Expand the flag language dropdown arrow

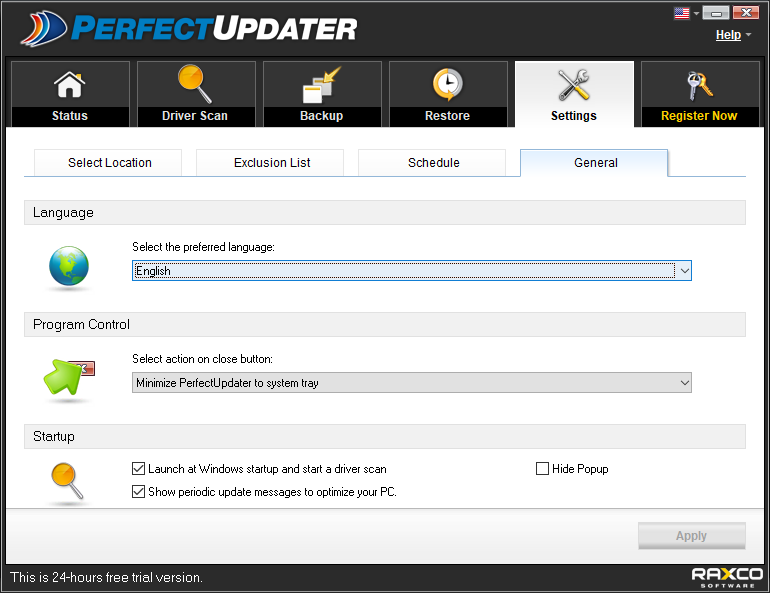coord(696,13)
